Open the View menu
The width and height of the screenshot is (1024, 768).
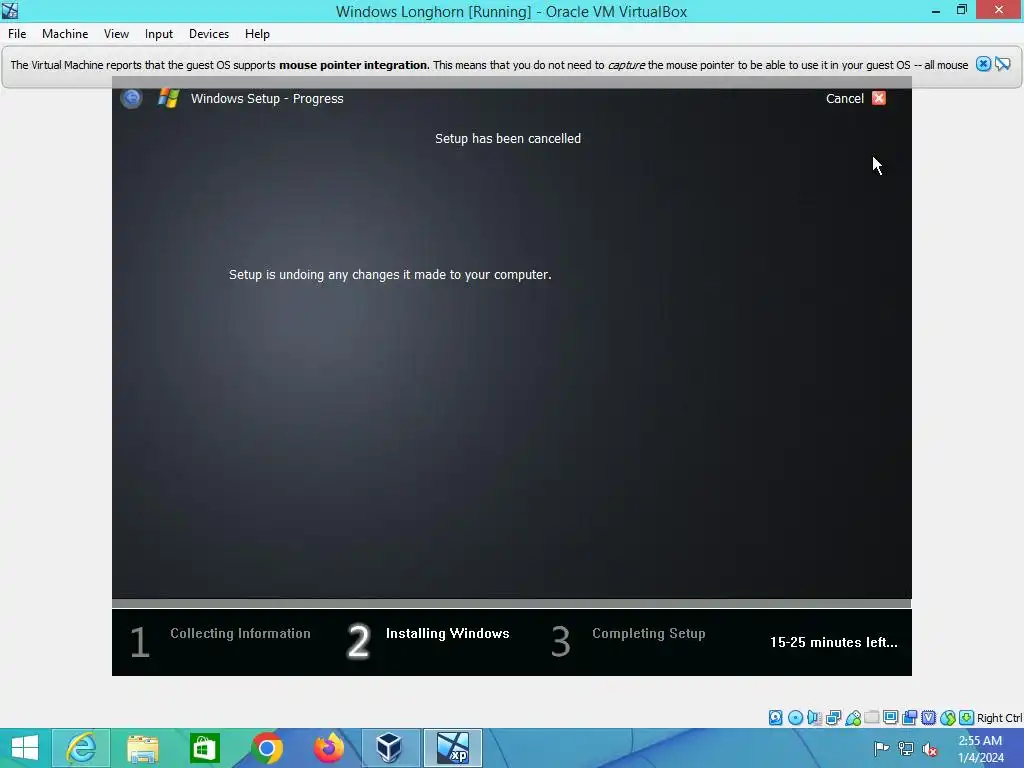(x=116, y=34)
